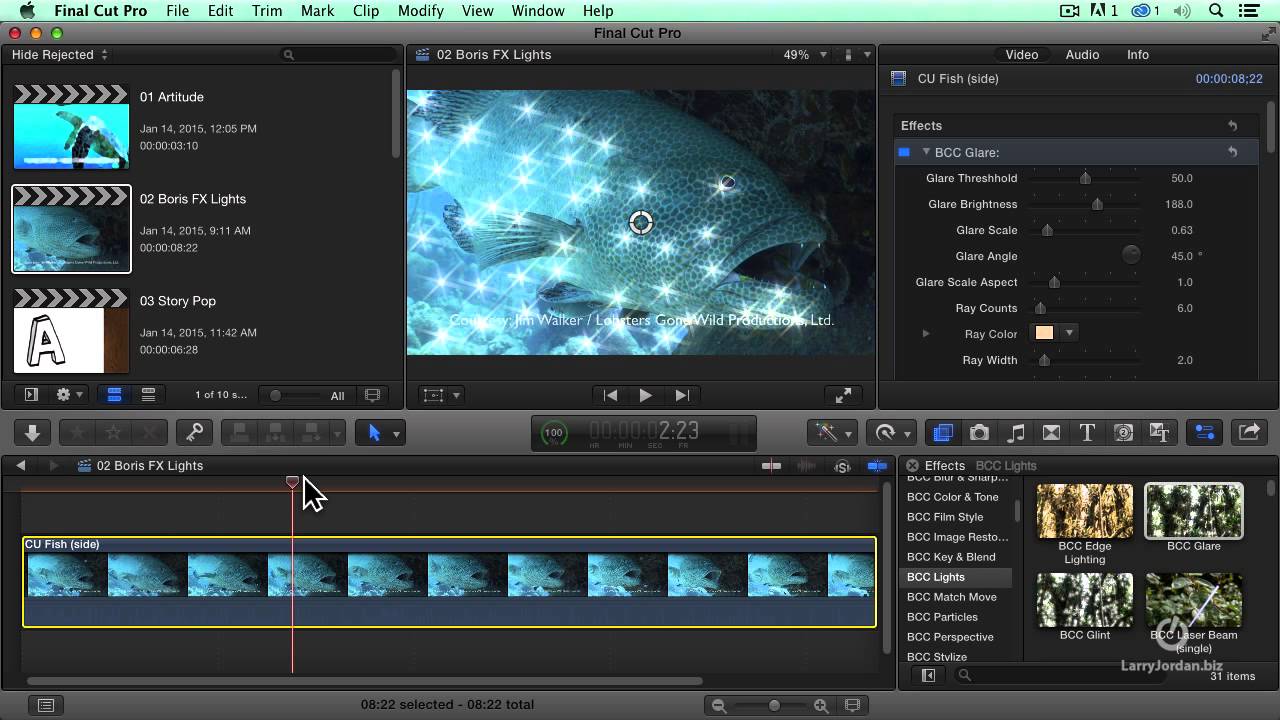Jump to the next edit point
This screenshot has width=1280, height=720.
[x=682, y=395]
